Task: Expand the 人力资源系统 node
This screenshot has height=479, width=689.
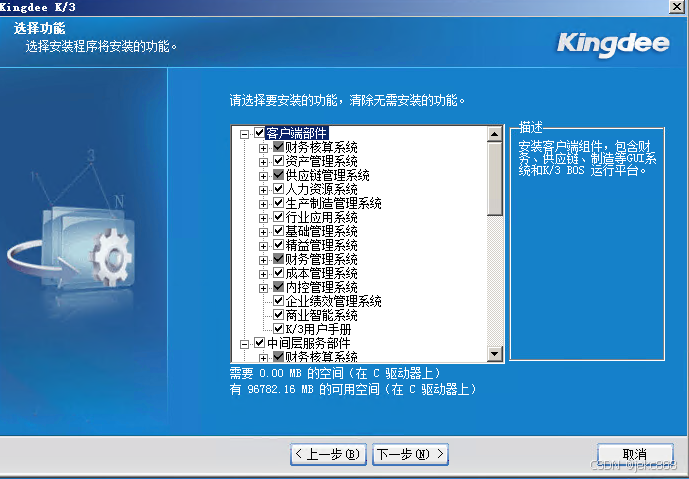Action: (263, 190)
